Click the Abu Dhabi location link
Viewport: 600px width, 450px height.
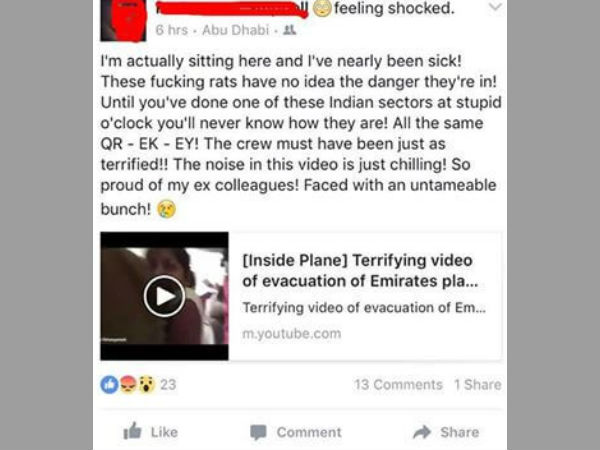(235, 30)
